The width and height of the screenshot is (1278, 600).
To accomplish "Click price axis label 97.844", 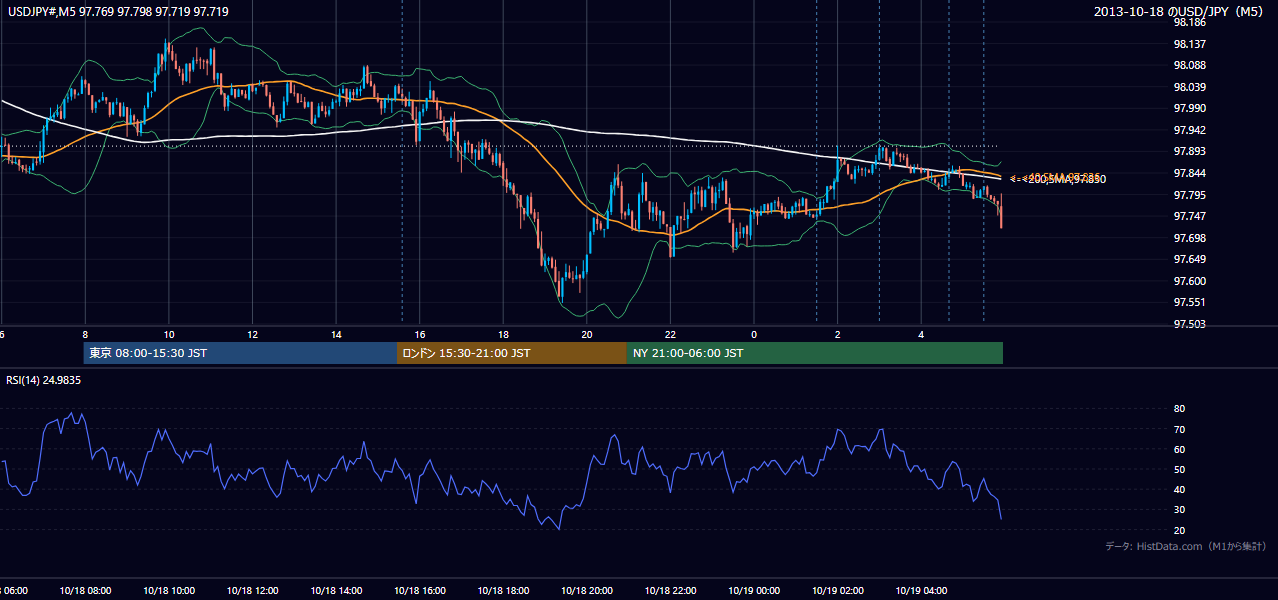I will point(1190,173).
